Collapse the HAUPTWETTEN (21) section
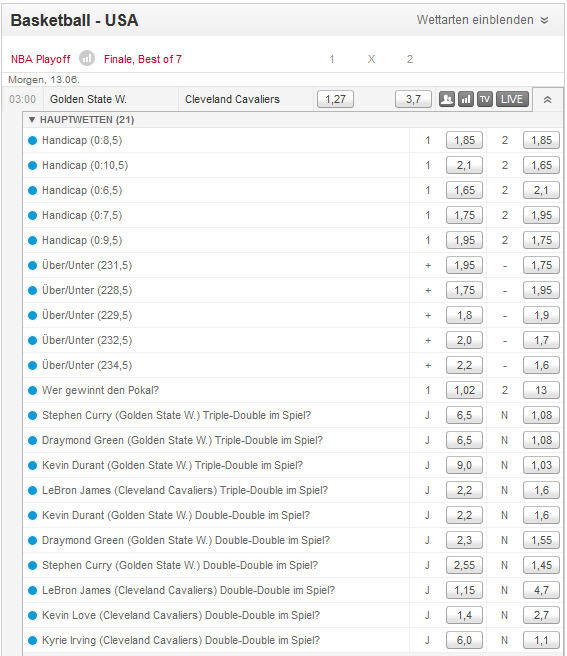567x656 pixels. (82, 120)
